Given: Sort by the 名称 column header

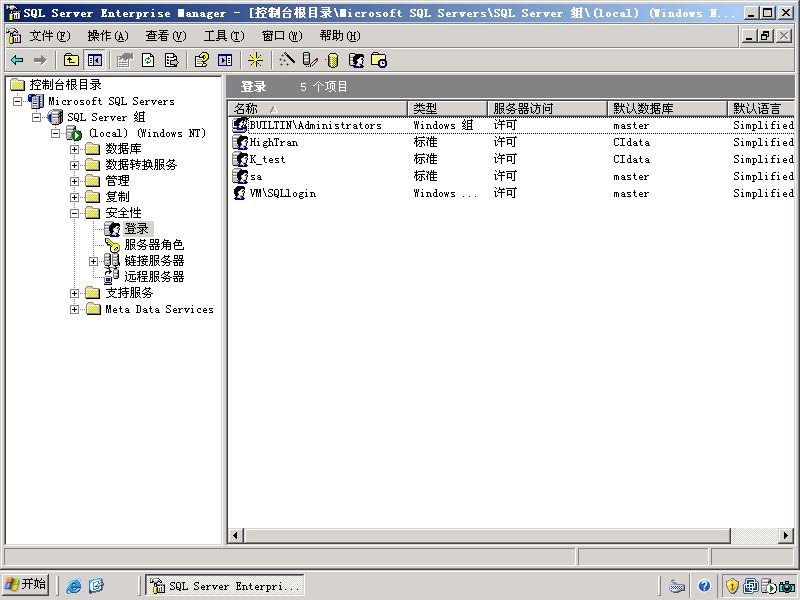Looking at the screenshot, I should click(317, 108).
